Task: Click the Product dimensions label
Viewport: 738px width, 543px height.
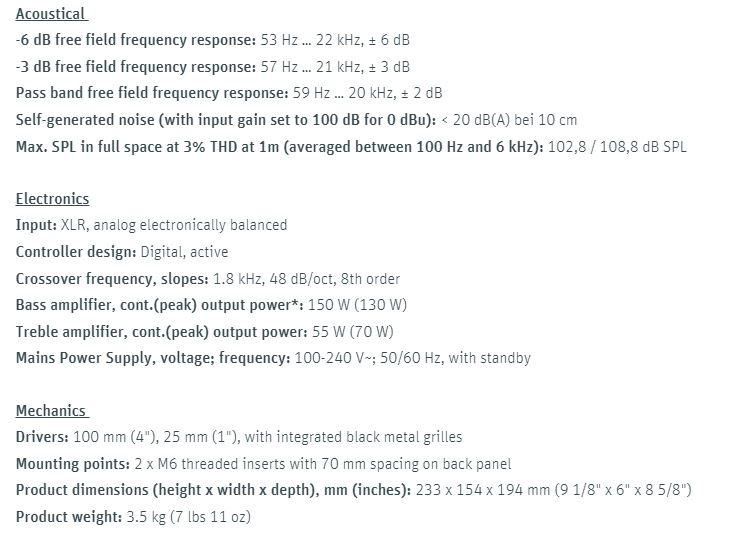Action: 214,490
